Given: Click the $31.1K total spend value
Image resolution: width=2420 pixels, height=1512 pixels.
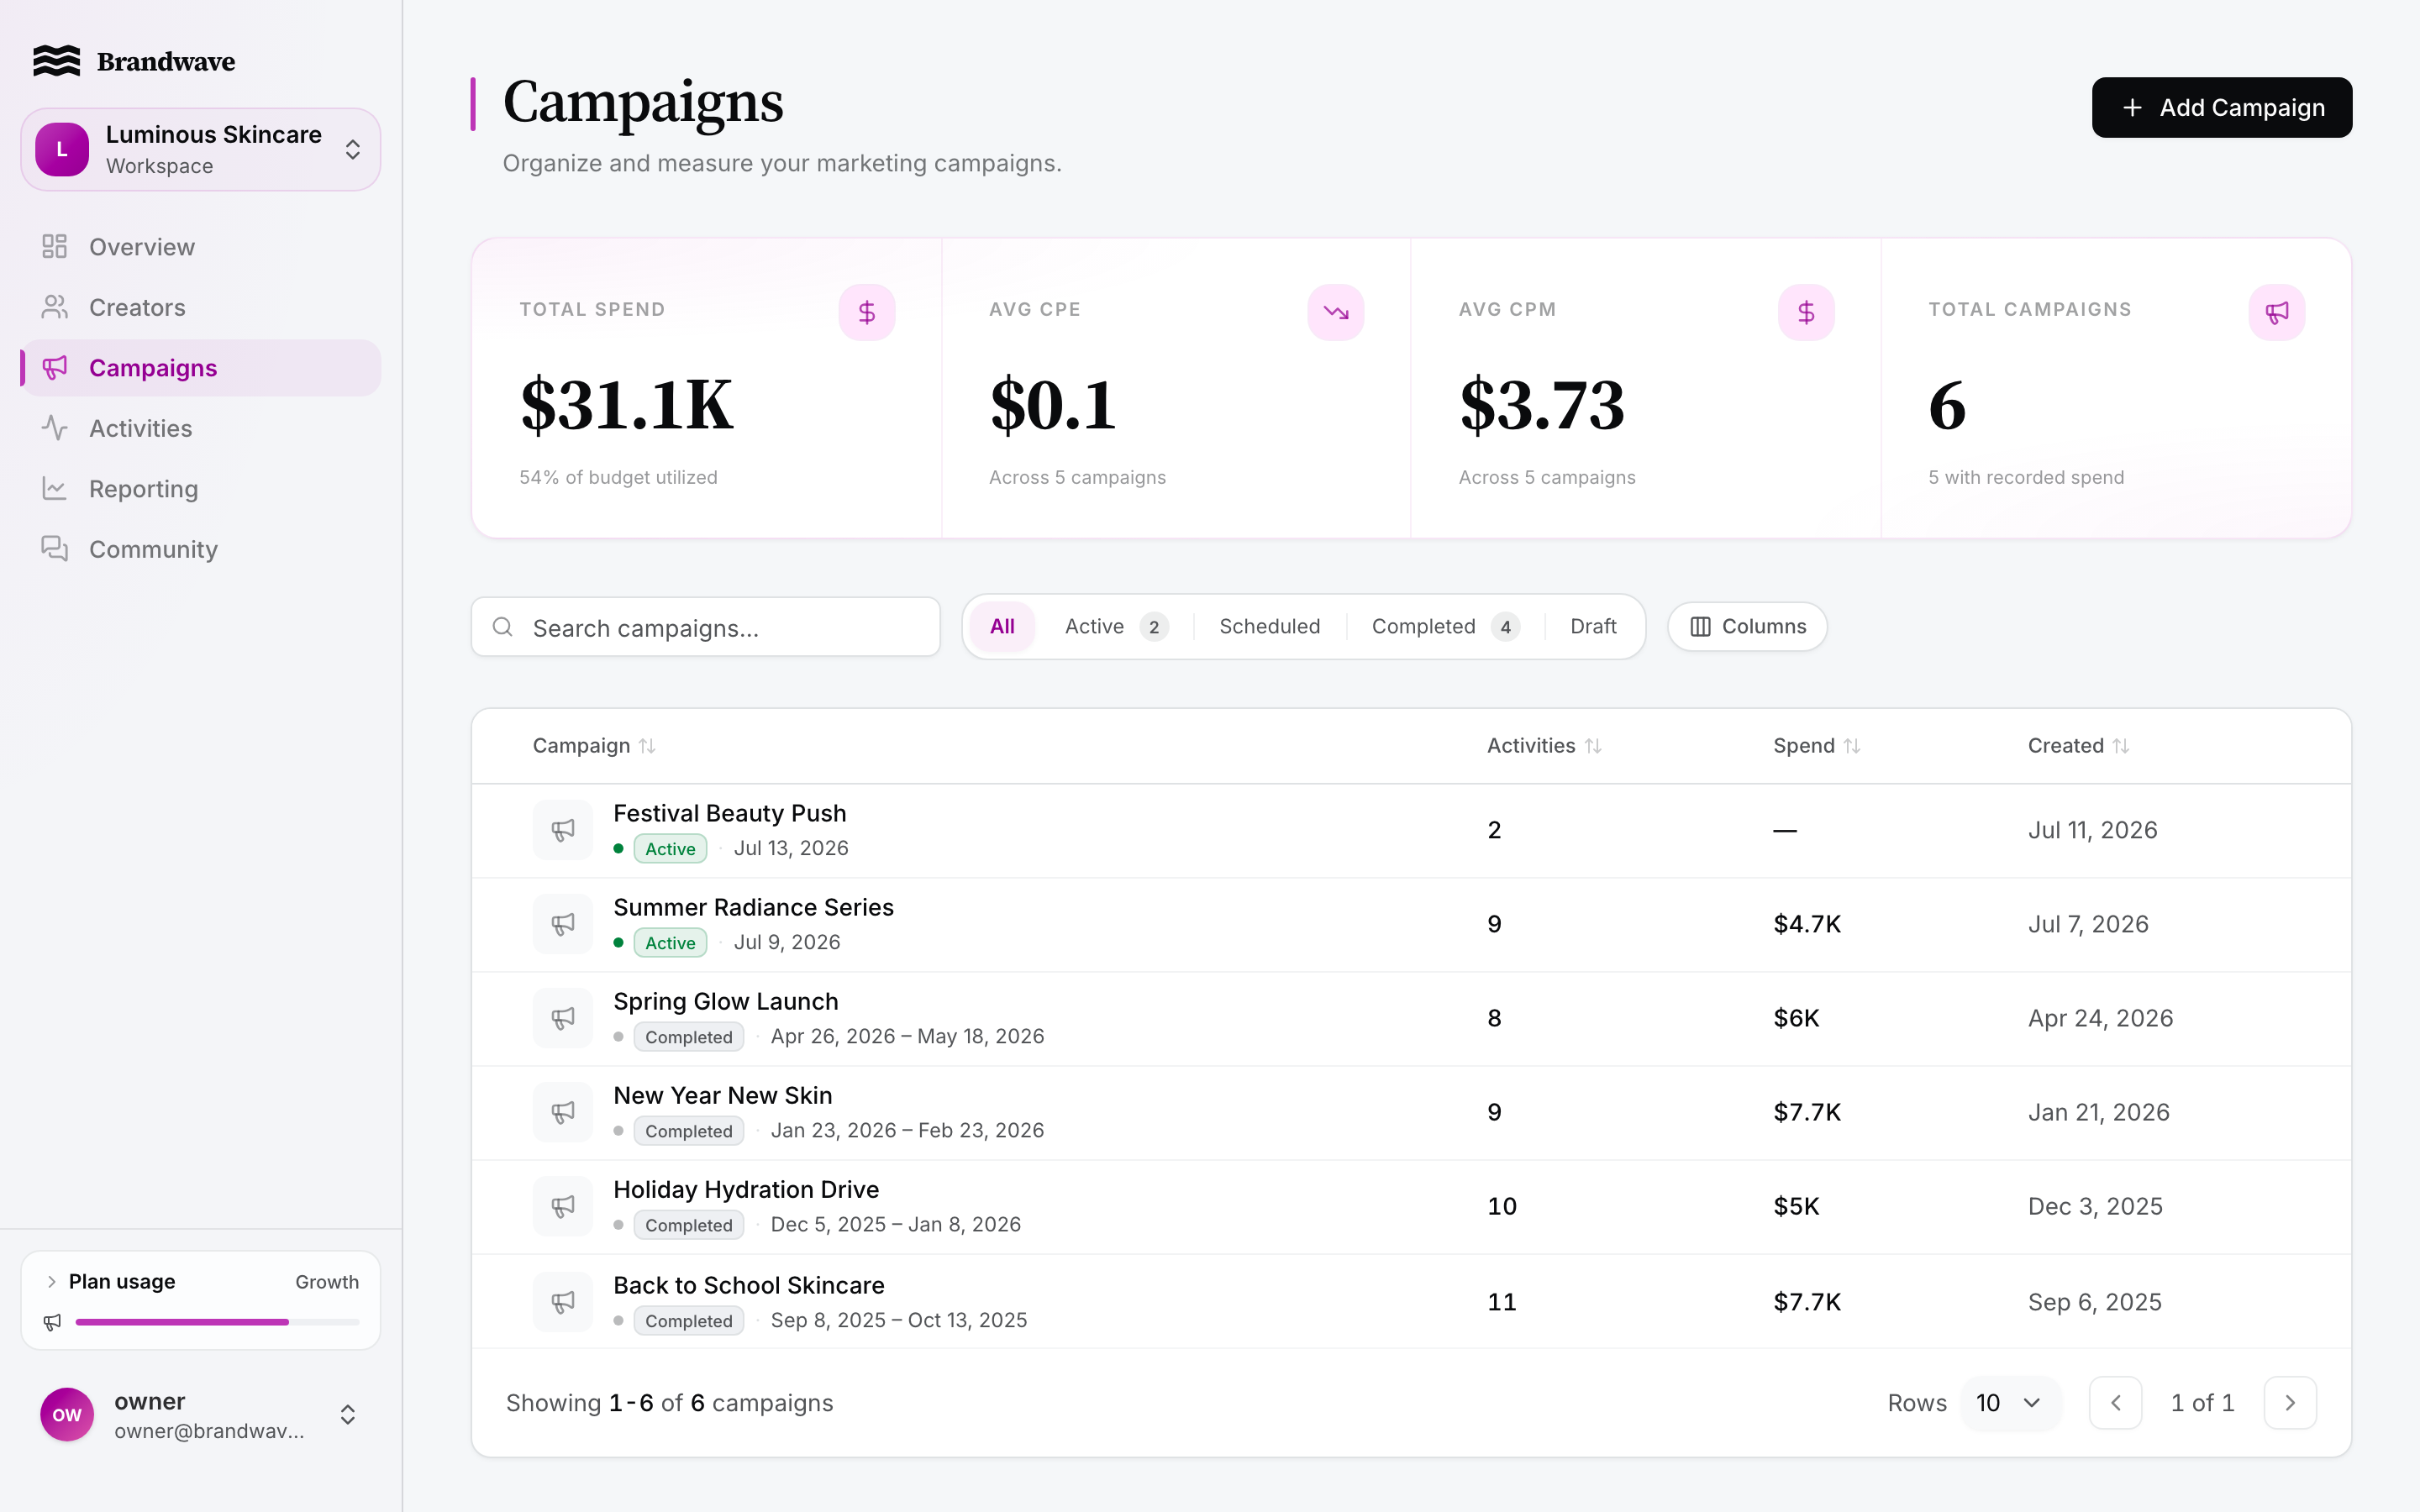Looking at the screenshot, I should (626, 405).
